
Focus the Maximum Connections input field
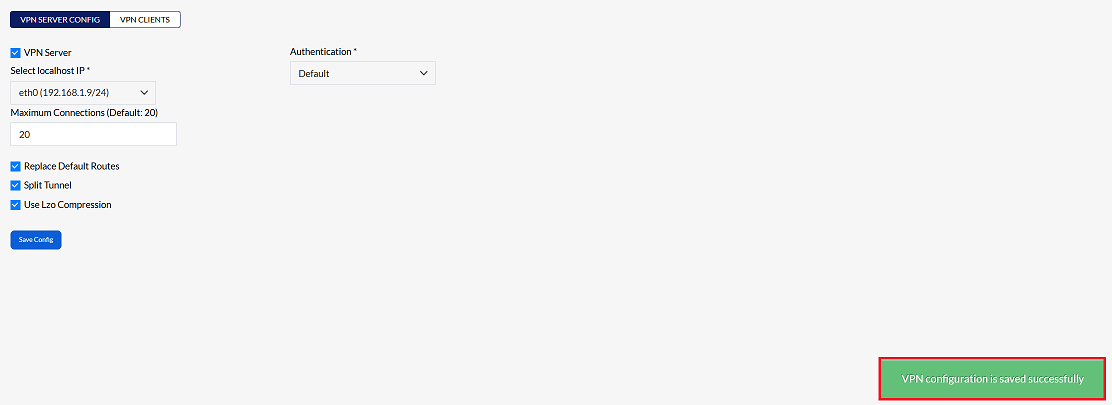click(94, 134)
